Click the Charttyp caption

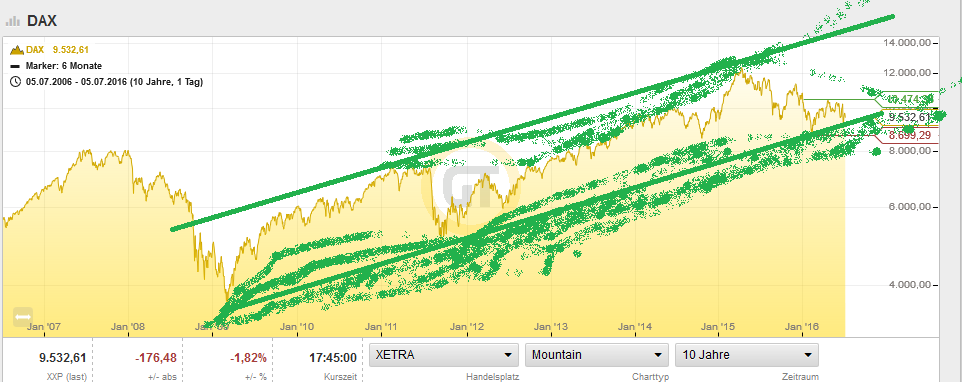point(650,376)
